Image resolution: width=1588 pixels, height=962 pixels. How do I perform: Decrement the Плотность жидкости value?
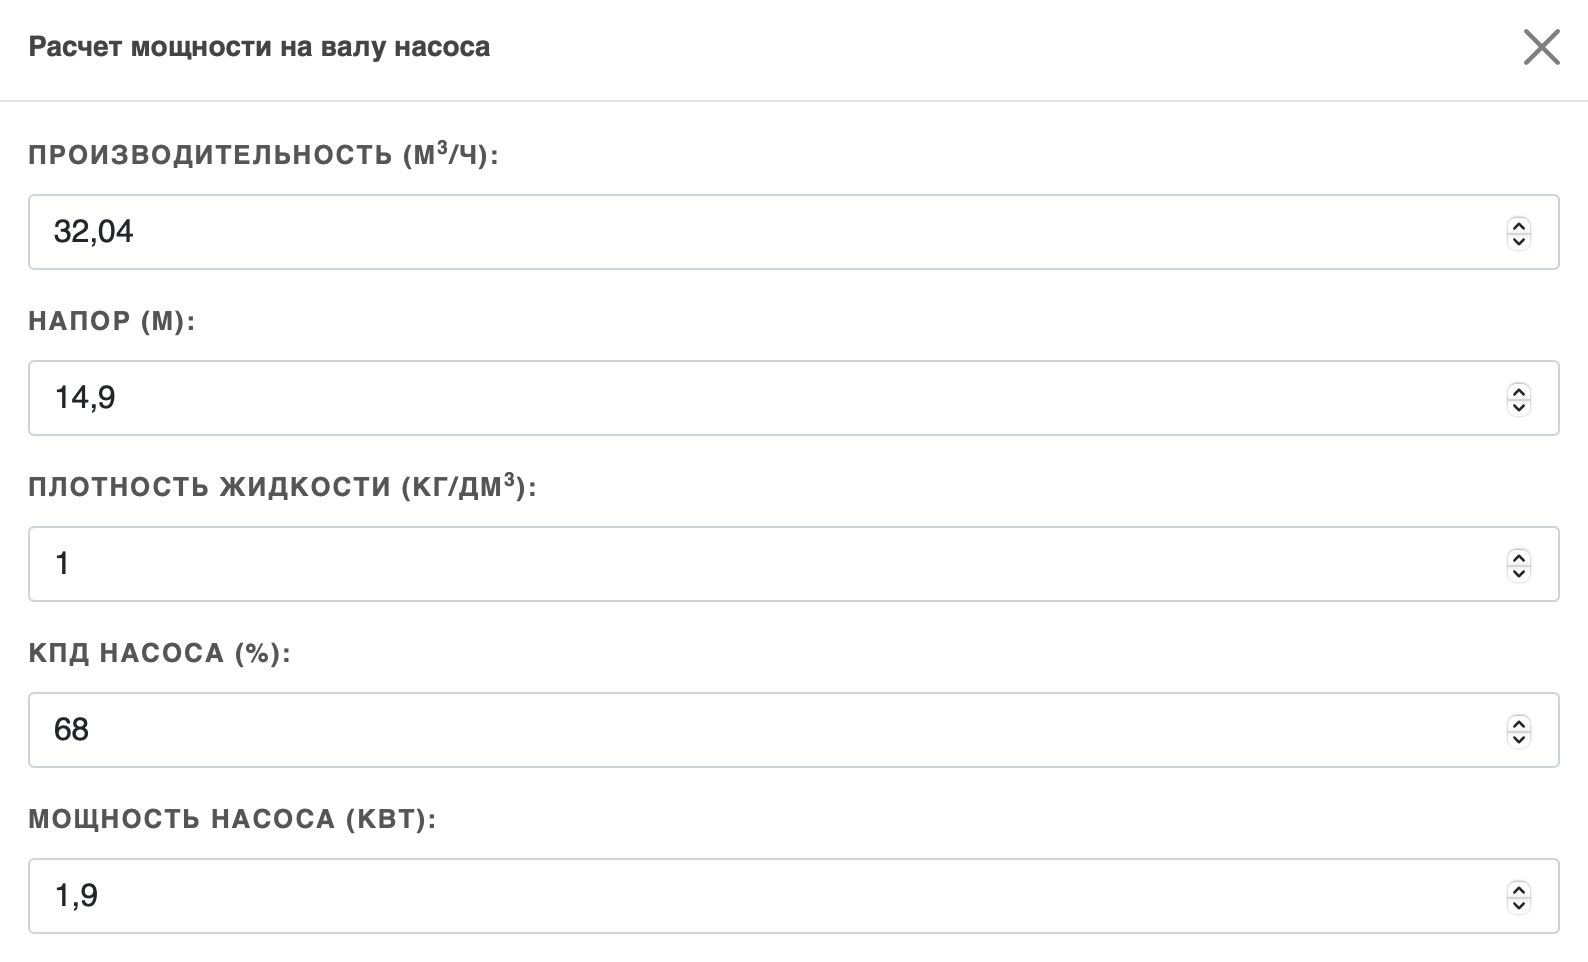pos(1518,573)
